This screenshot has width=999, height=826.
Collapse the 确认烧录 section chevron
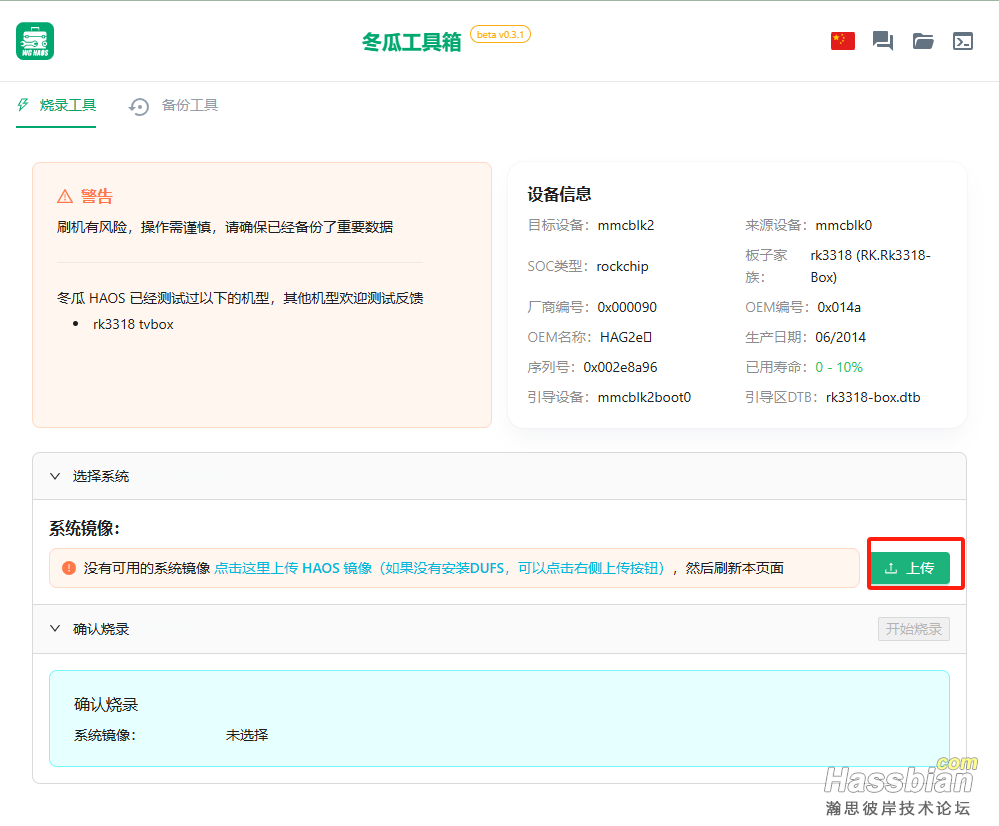pos(55,628)
